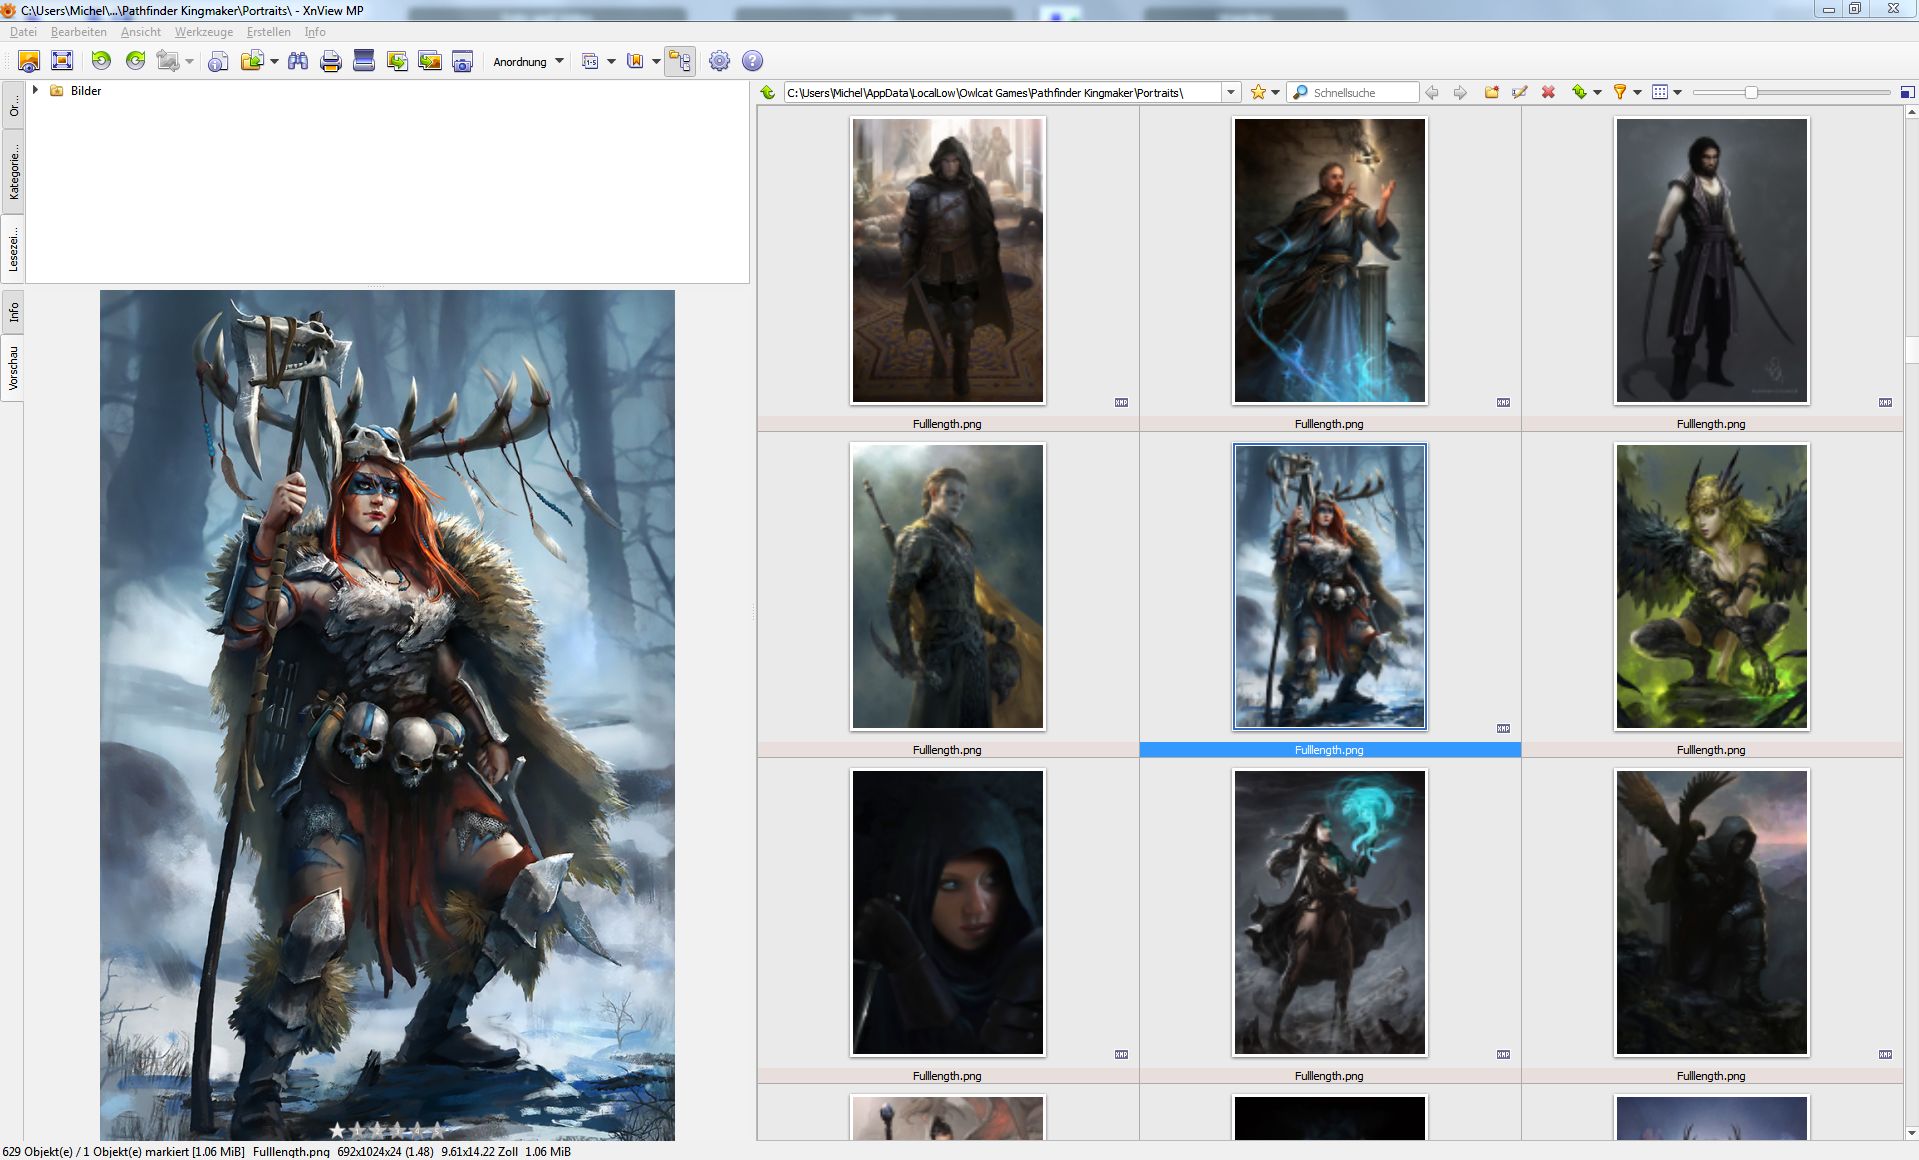The image size is (1919, 1160).
Task: Open the address path history dropdown
Action: (x=1231, y=92)
